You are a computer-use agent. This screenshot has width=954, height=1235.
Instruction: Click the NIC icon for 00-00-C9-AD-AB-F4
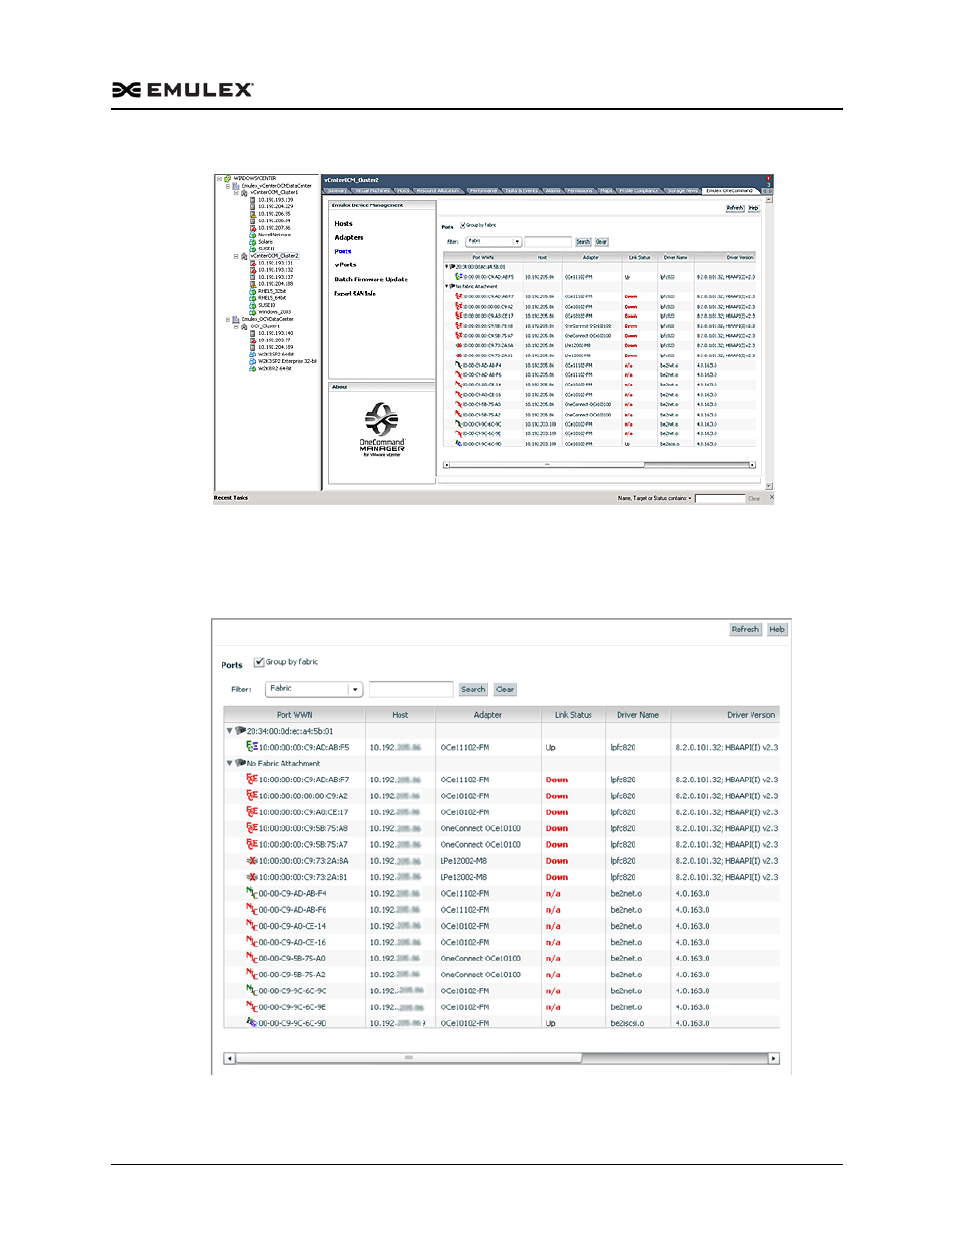(252, 893)
